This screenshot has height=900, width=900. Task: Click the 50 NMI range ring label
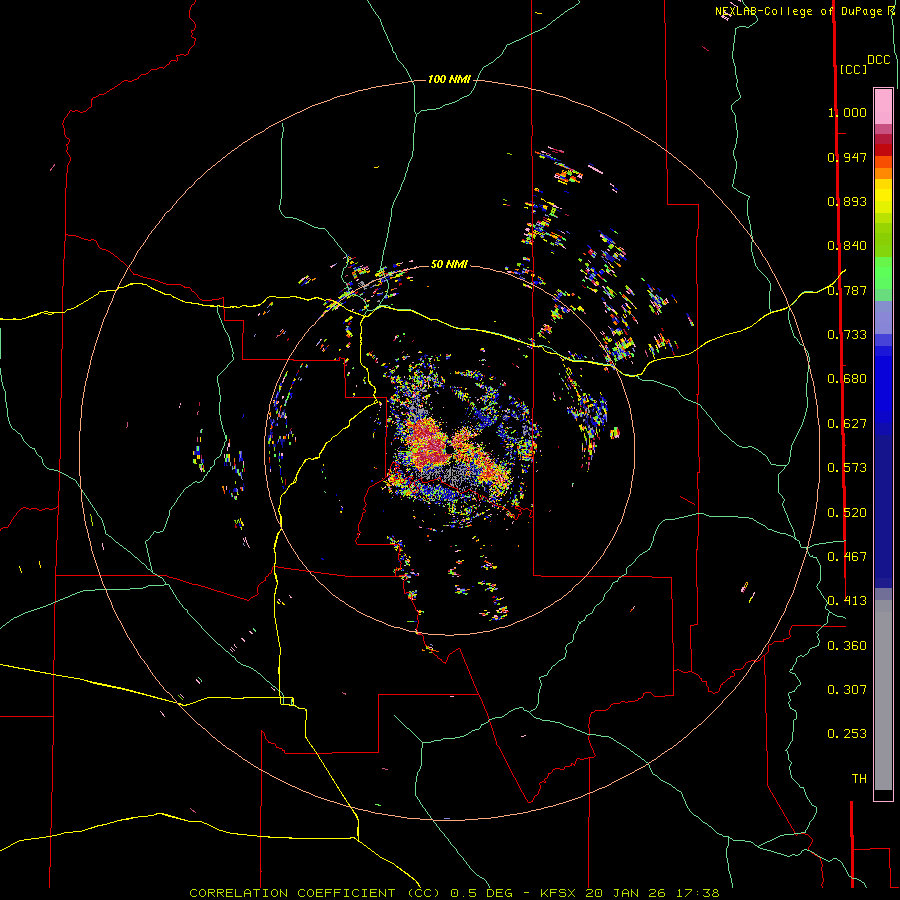pos(449,264)
